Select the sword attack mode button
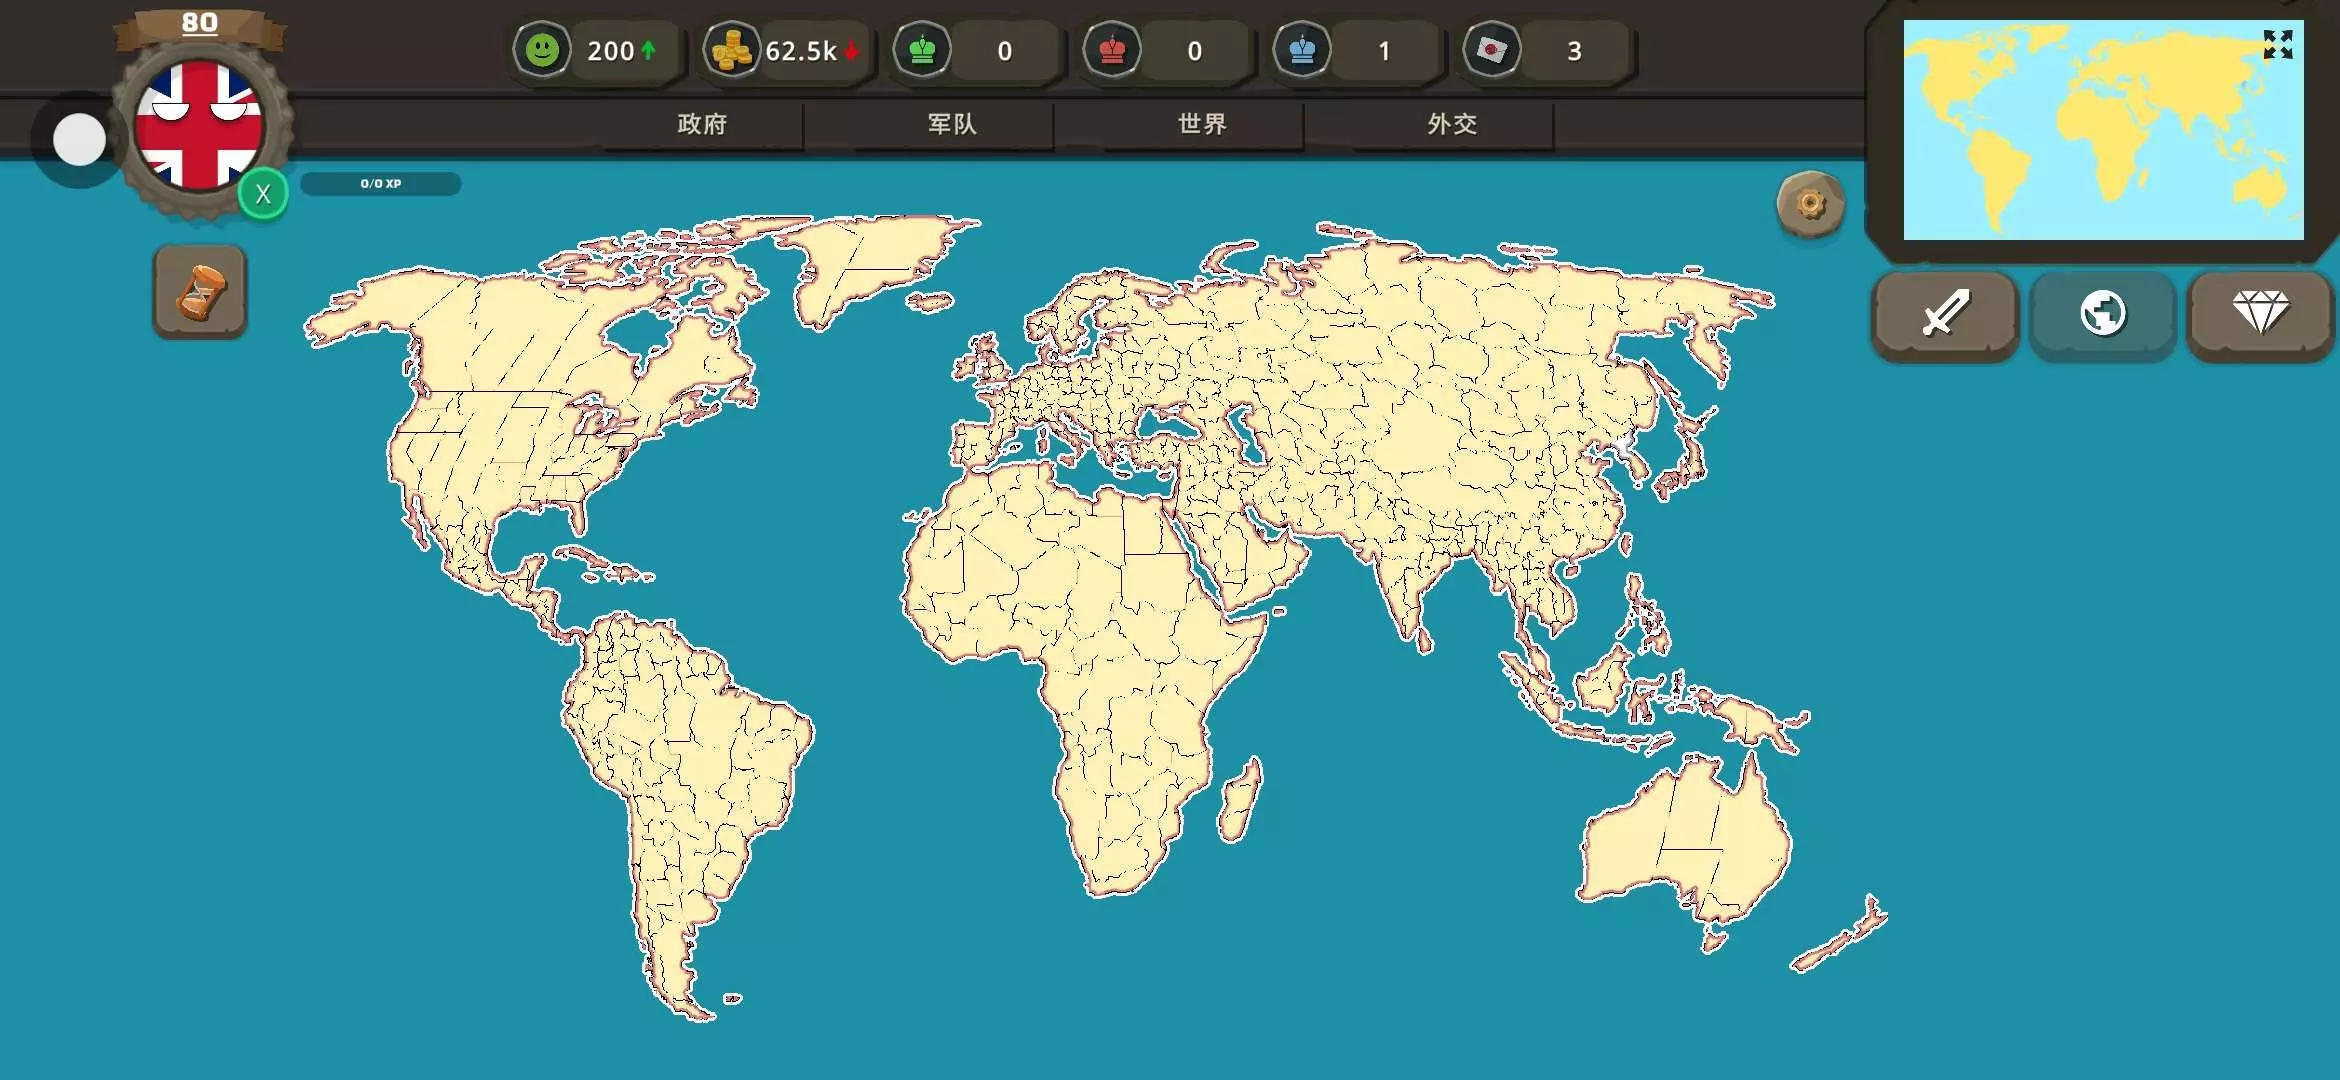This screenshot has height=1080, width=2340. pos(1945,314)
